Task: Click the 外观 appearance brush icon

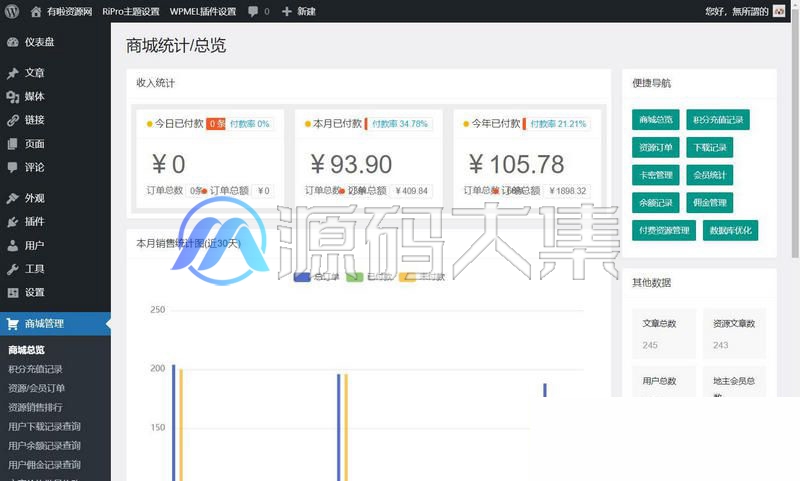Action: (13, 198)
